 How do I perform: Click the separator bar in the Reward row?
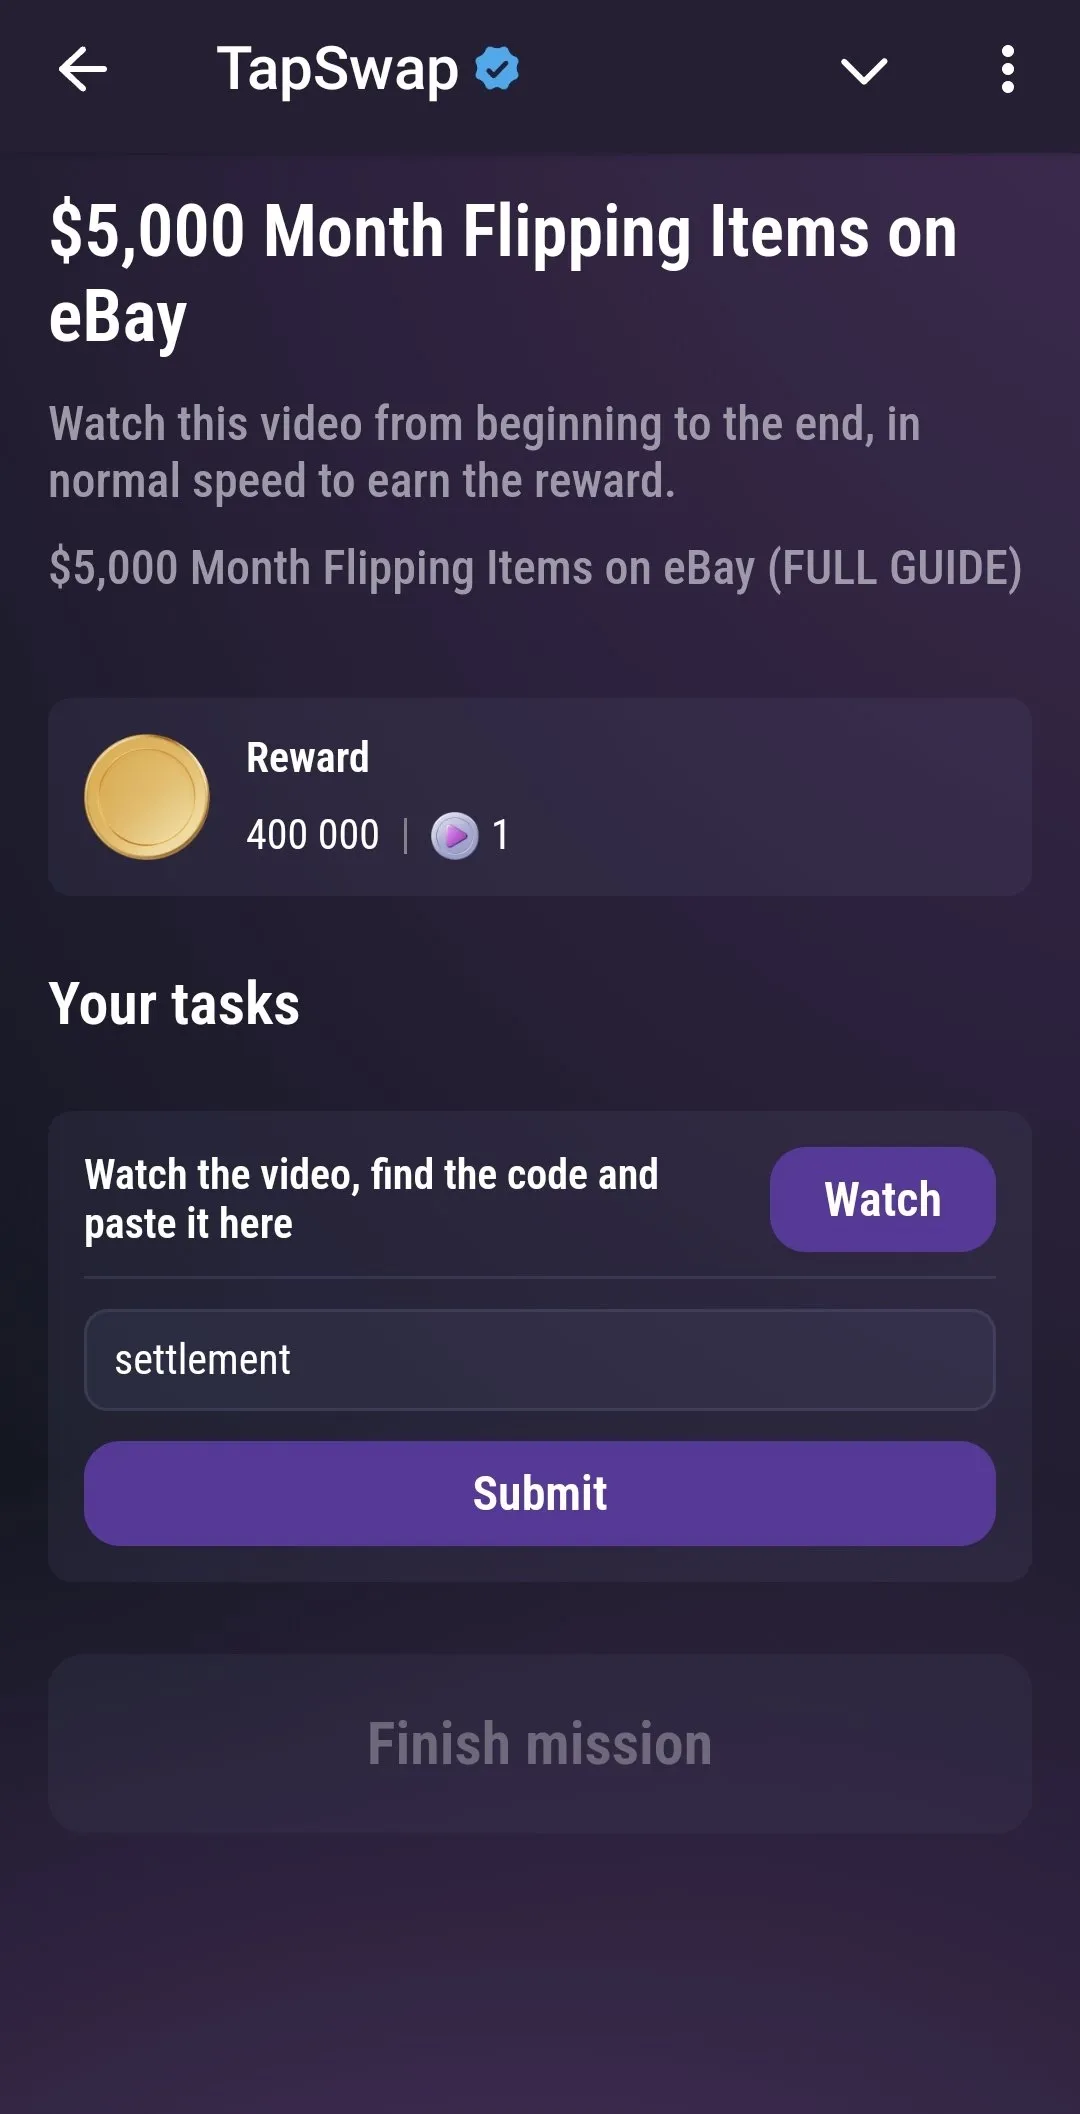tap(405, 836)
